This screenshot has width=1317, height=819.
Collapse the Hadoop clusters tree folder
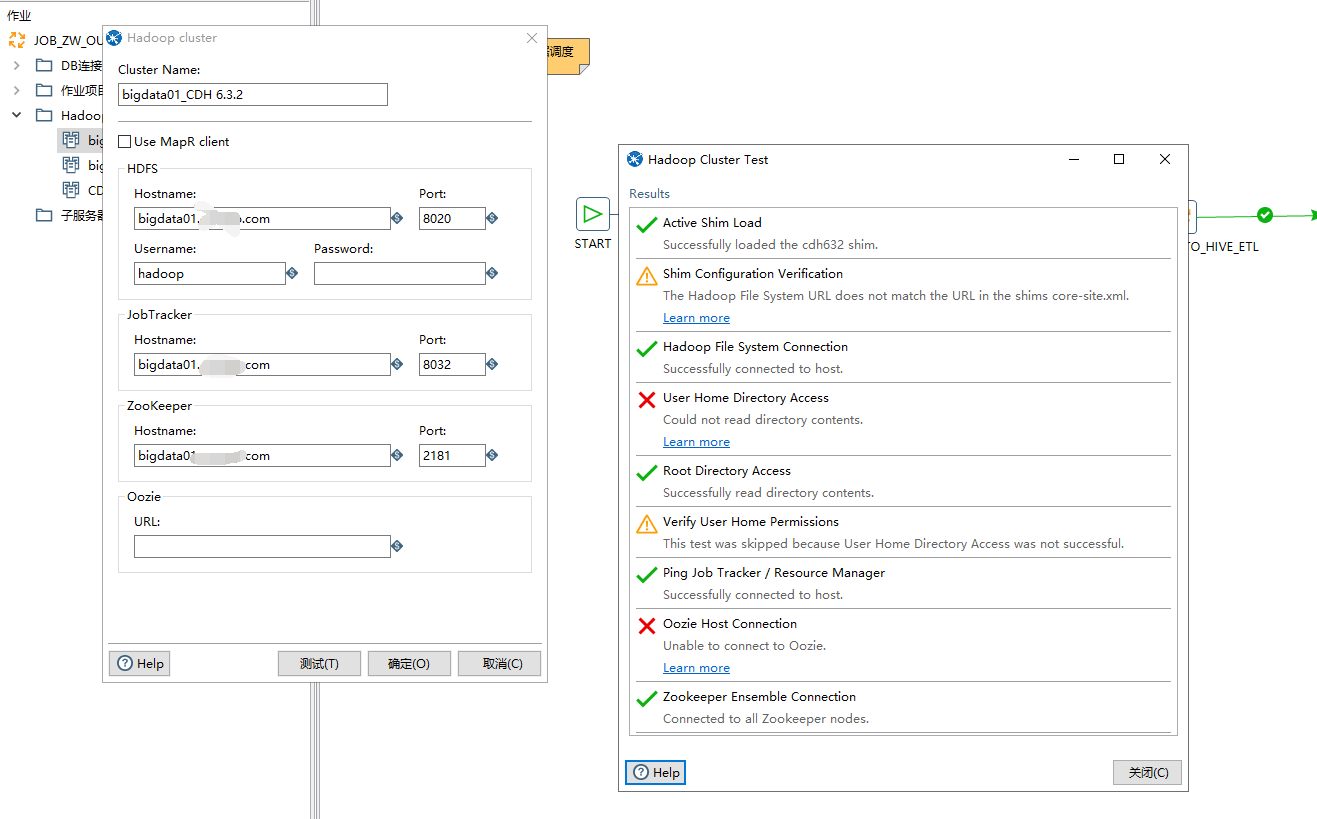[16, 115]
